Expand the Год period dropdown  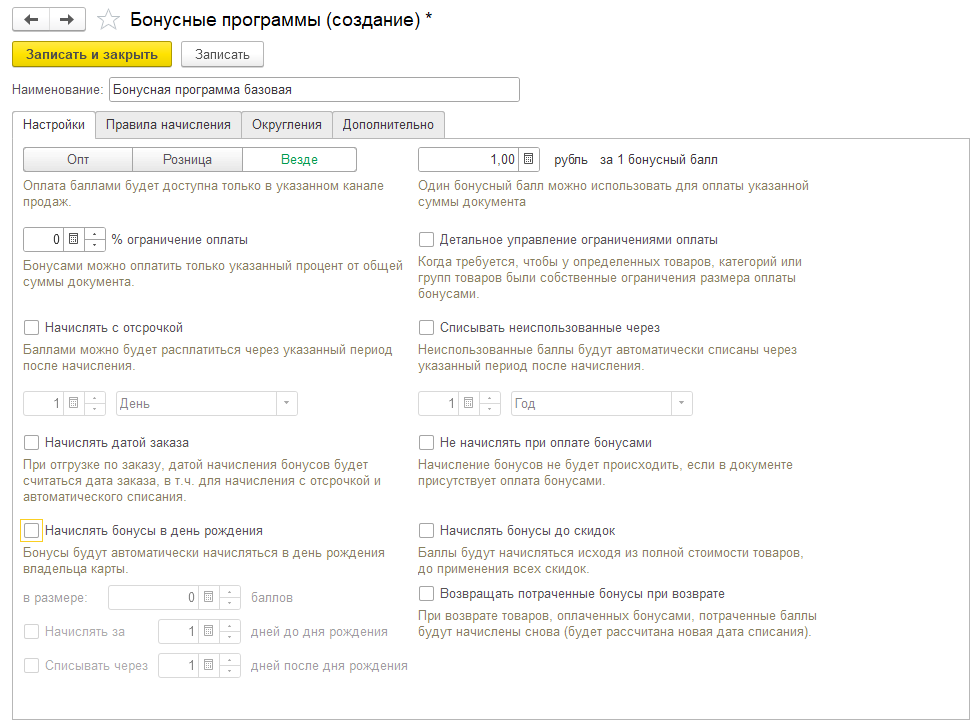(681, 403)
